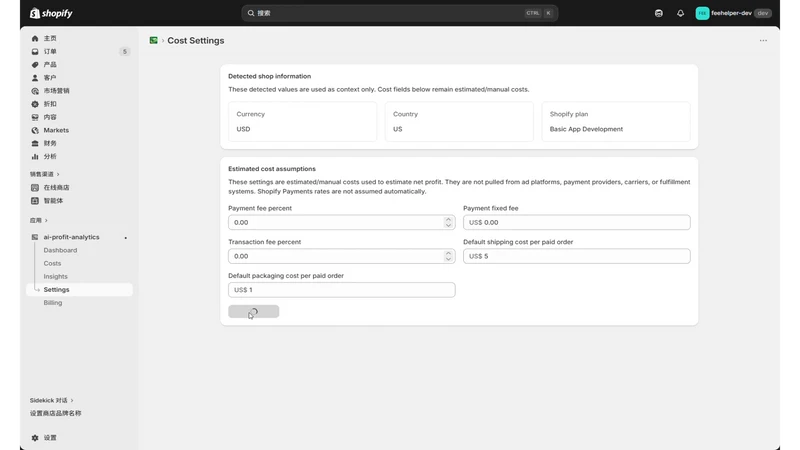Viewport: 800px width, 450px height.
Task: Open the three-dot page menu
Action: (763, 40)
